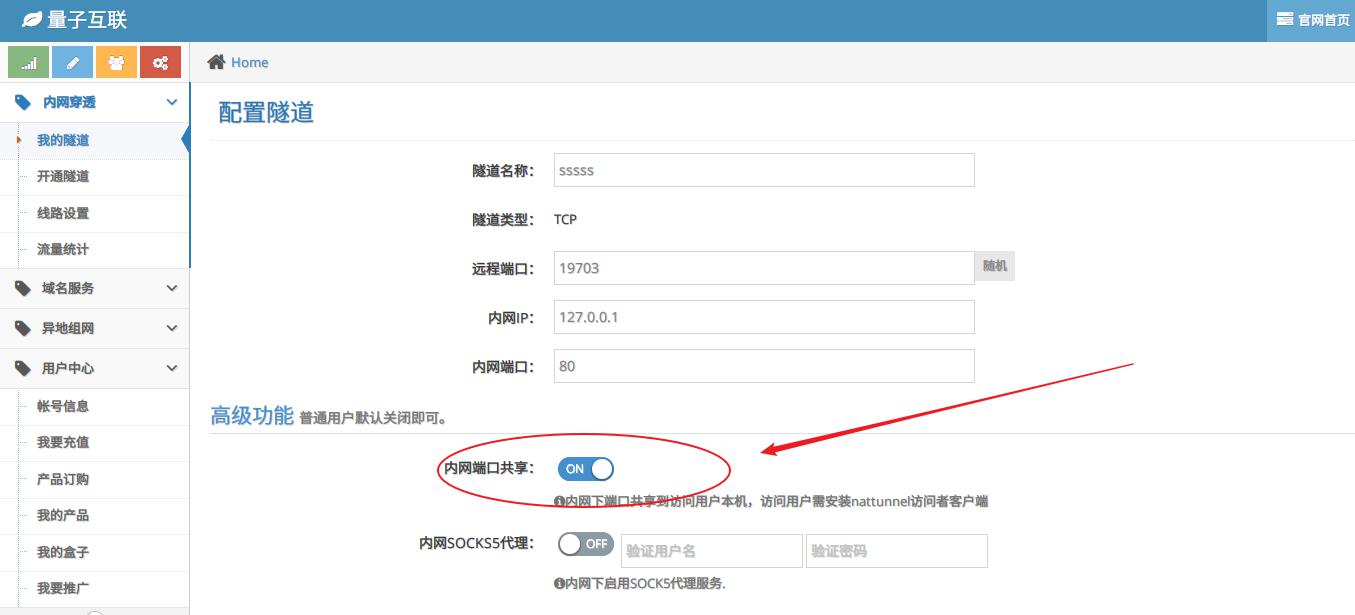Expand the 域名服务 section chevron

[172, 288]
